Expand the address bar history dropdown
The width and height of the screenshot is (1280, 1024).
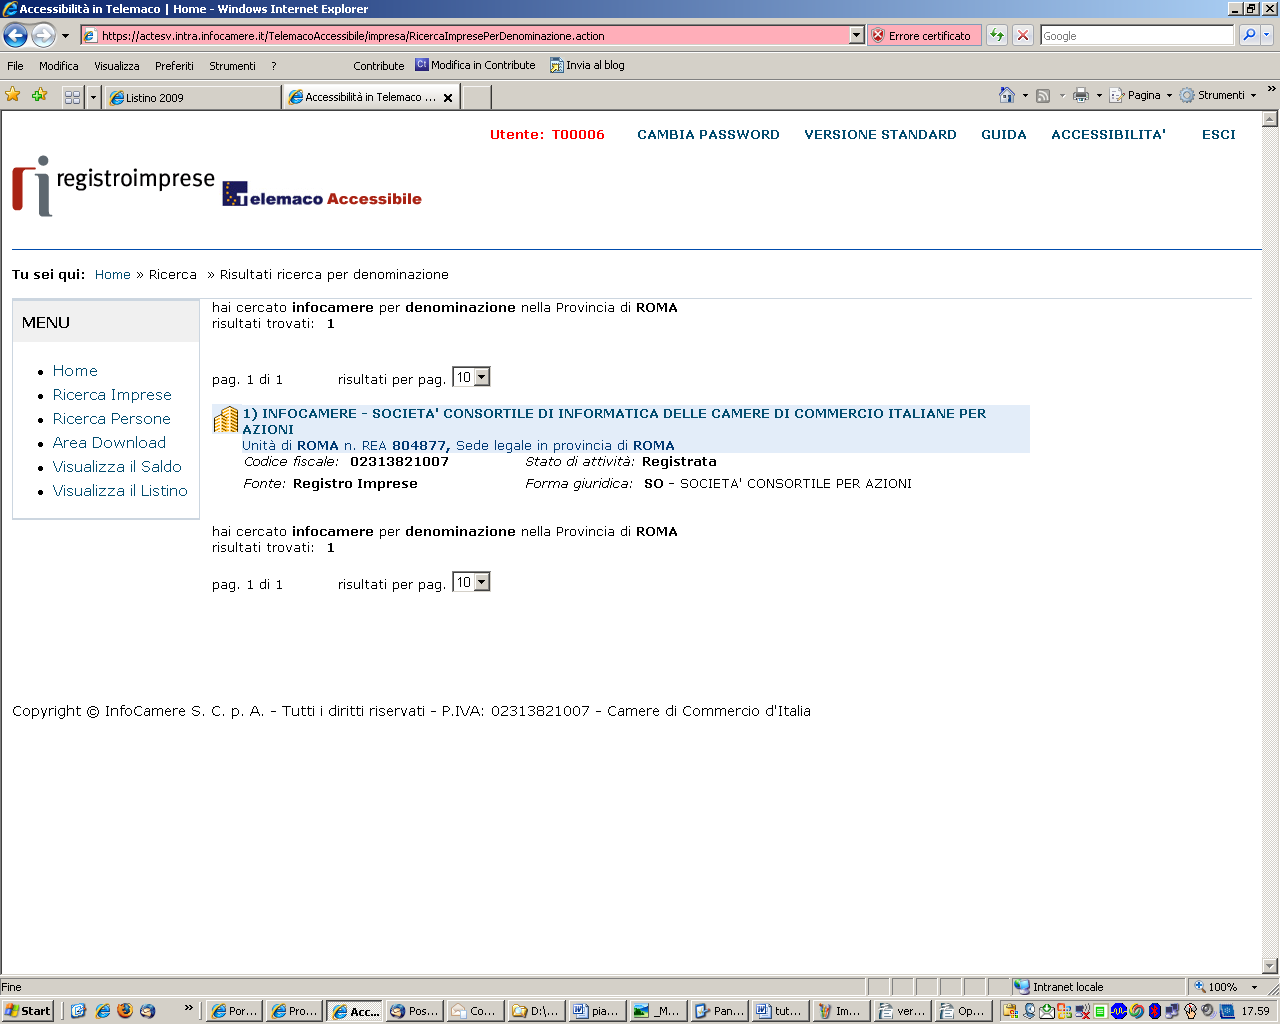pyautogui.click(x=857, y=36)
